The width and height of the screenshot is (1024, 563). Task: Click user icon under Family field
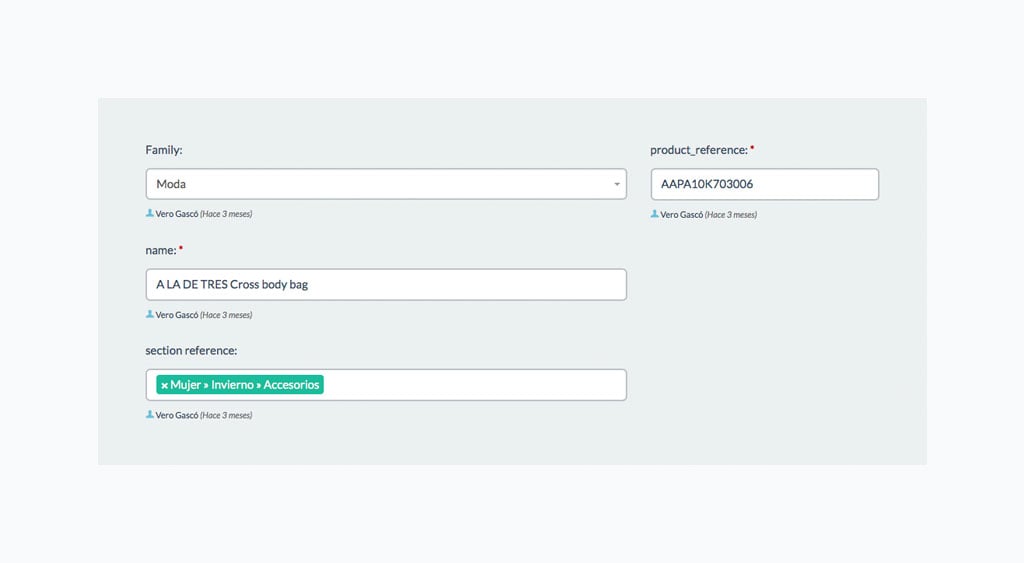(x=150, y=213)
